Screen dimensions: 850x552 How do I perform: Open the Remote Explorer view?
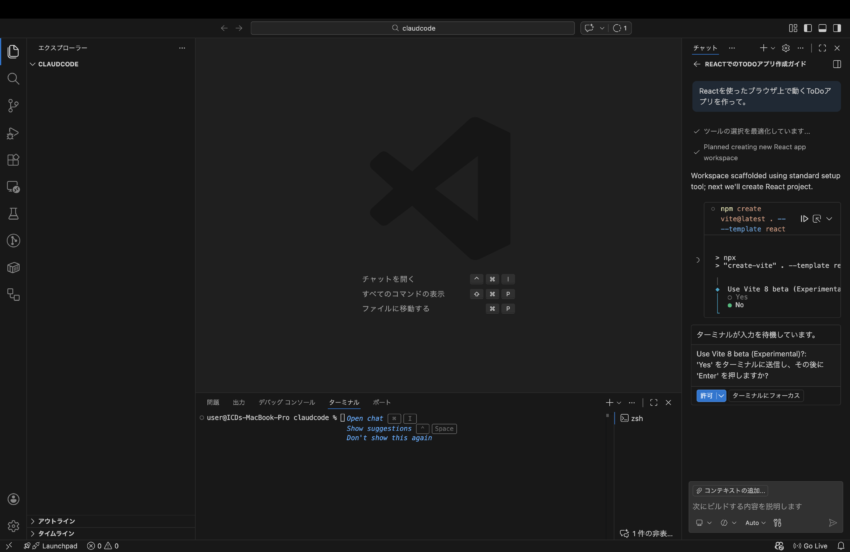point(13,186)
